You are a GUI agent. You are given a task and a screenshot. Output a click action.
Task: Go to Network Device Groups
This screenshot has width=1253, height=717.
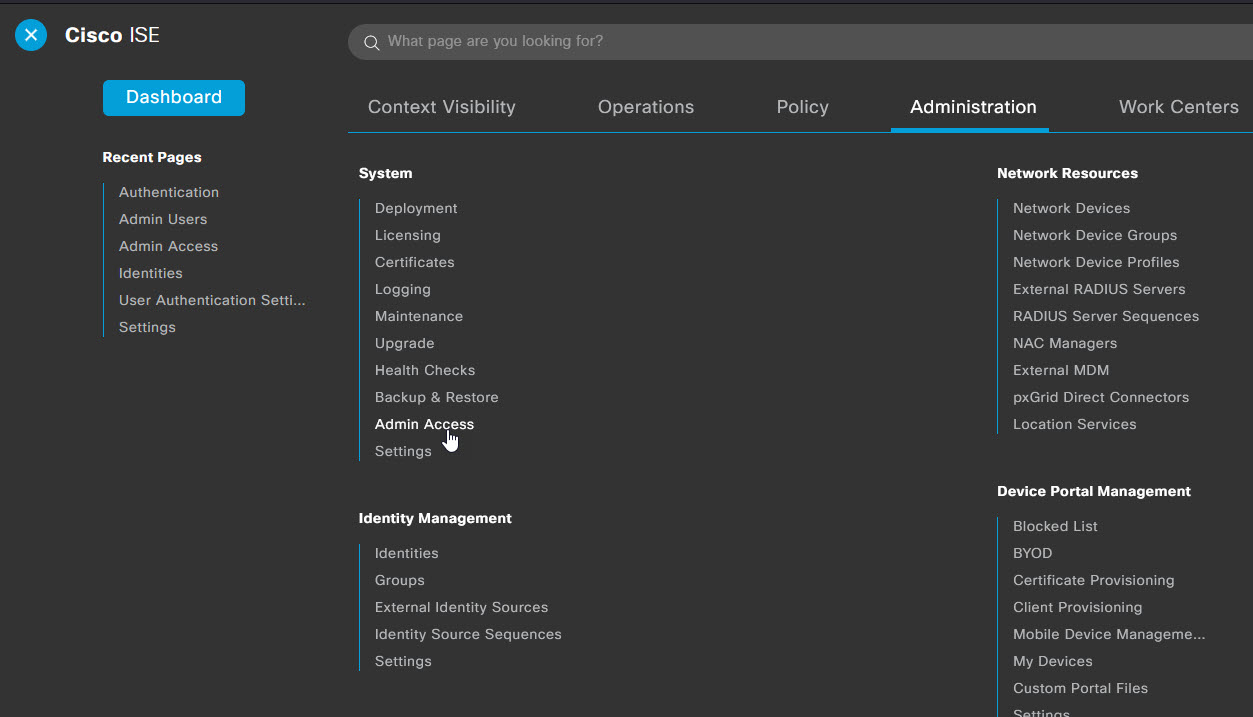(1095, 235)
